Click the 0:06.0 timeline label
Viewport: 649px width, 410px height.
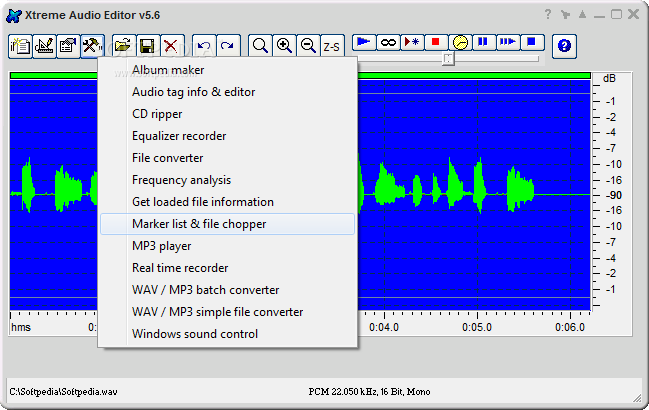click(x=570, y=327)
